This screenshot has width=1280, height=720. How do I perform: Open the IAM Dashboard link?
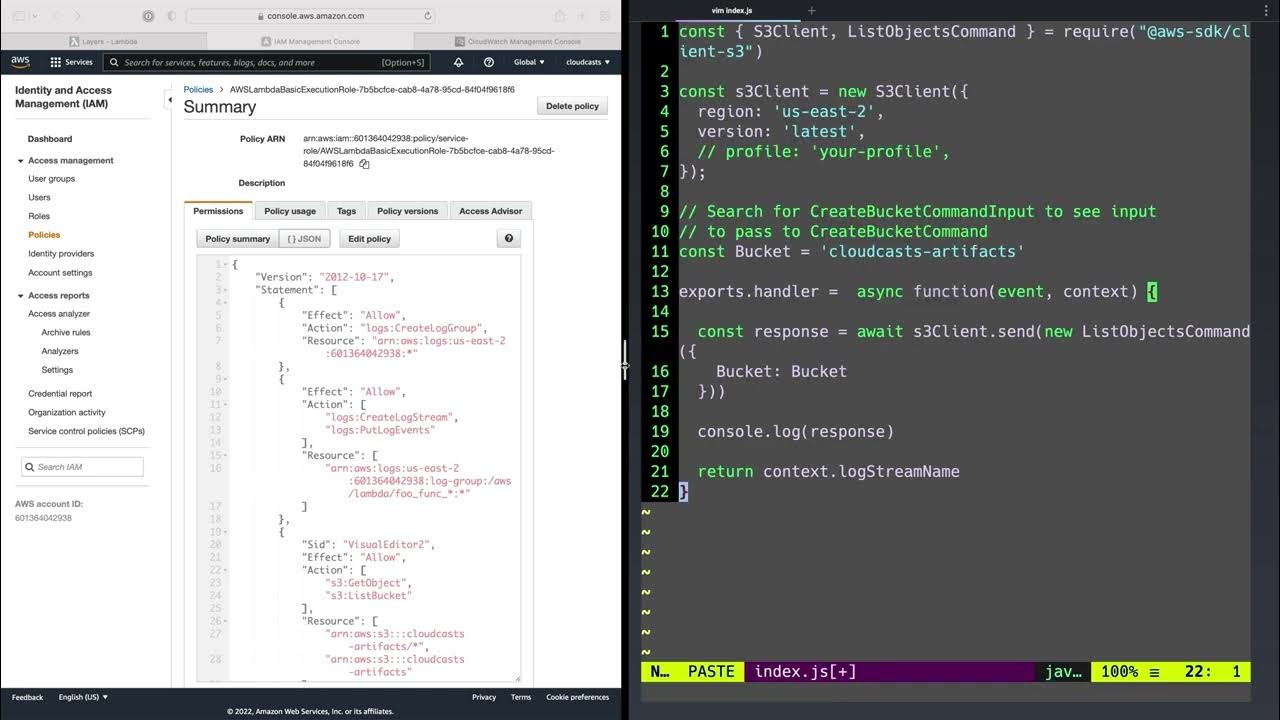pyautogui.click(x=50, y=139)
